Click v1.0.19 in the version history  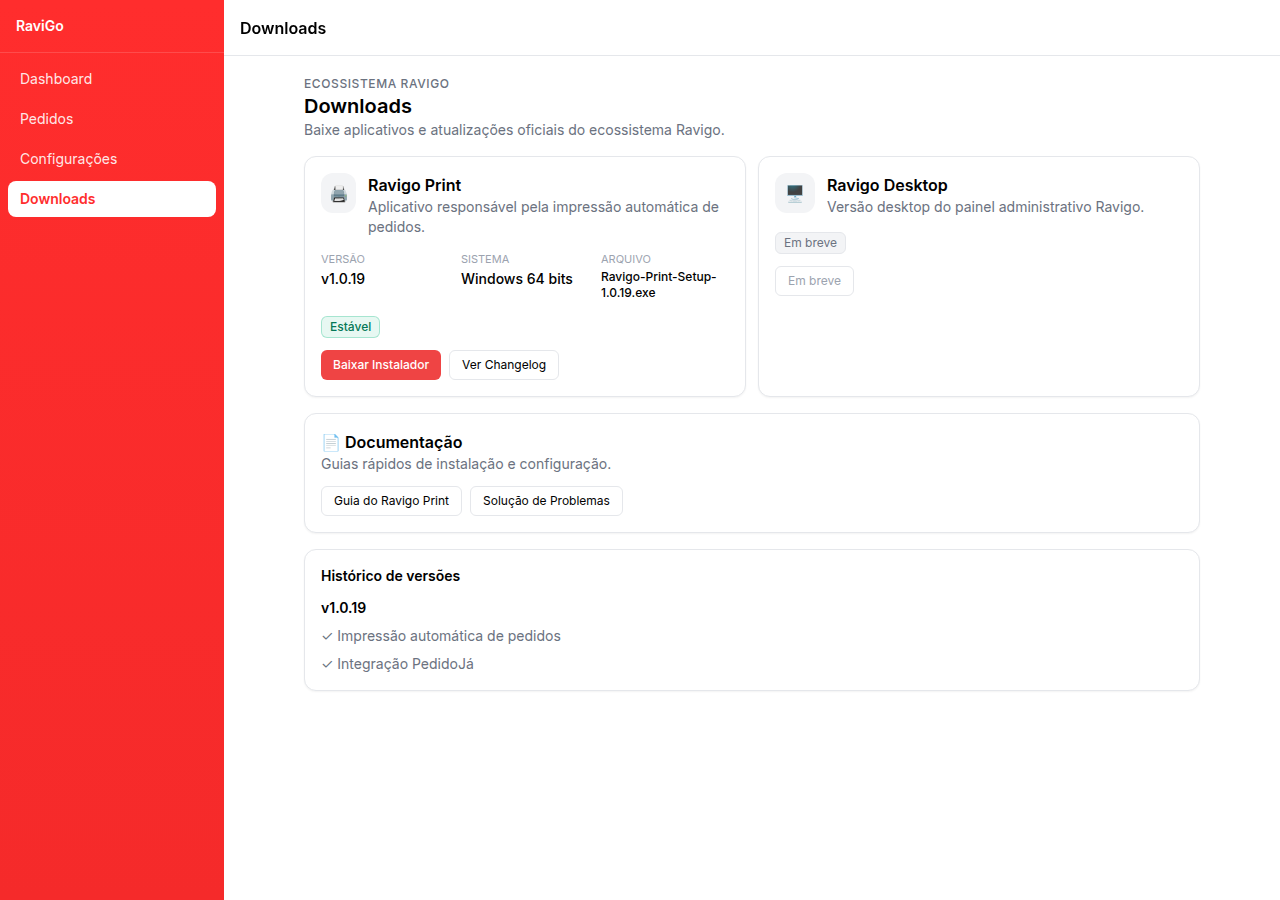coord(343,607)
